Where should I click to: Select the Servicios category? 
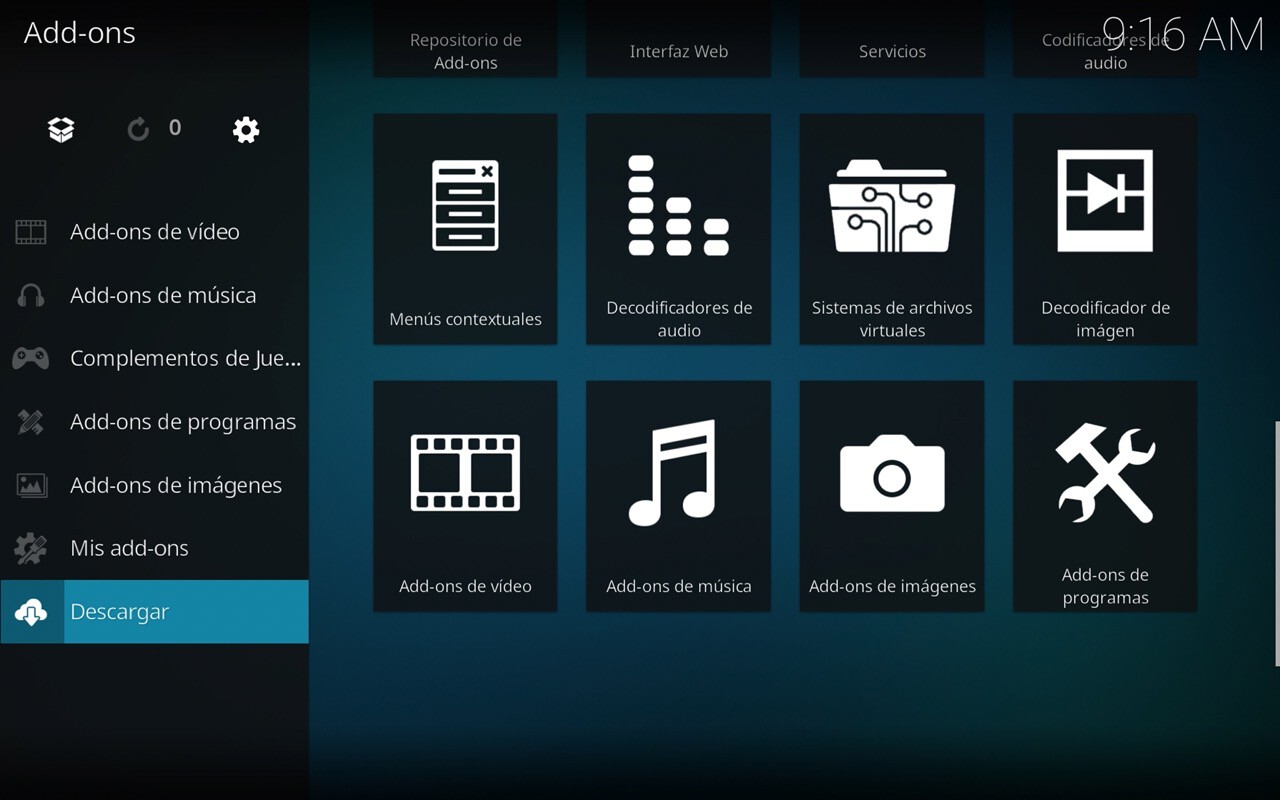[891, 40]
